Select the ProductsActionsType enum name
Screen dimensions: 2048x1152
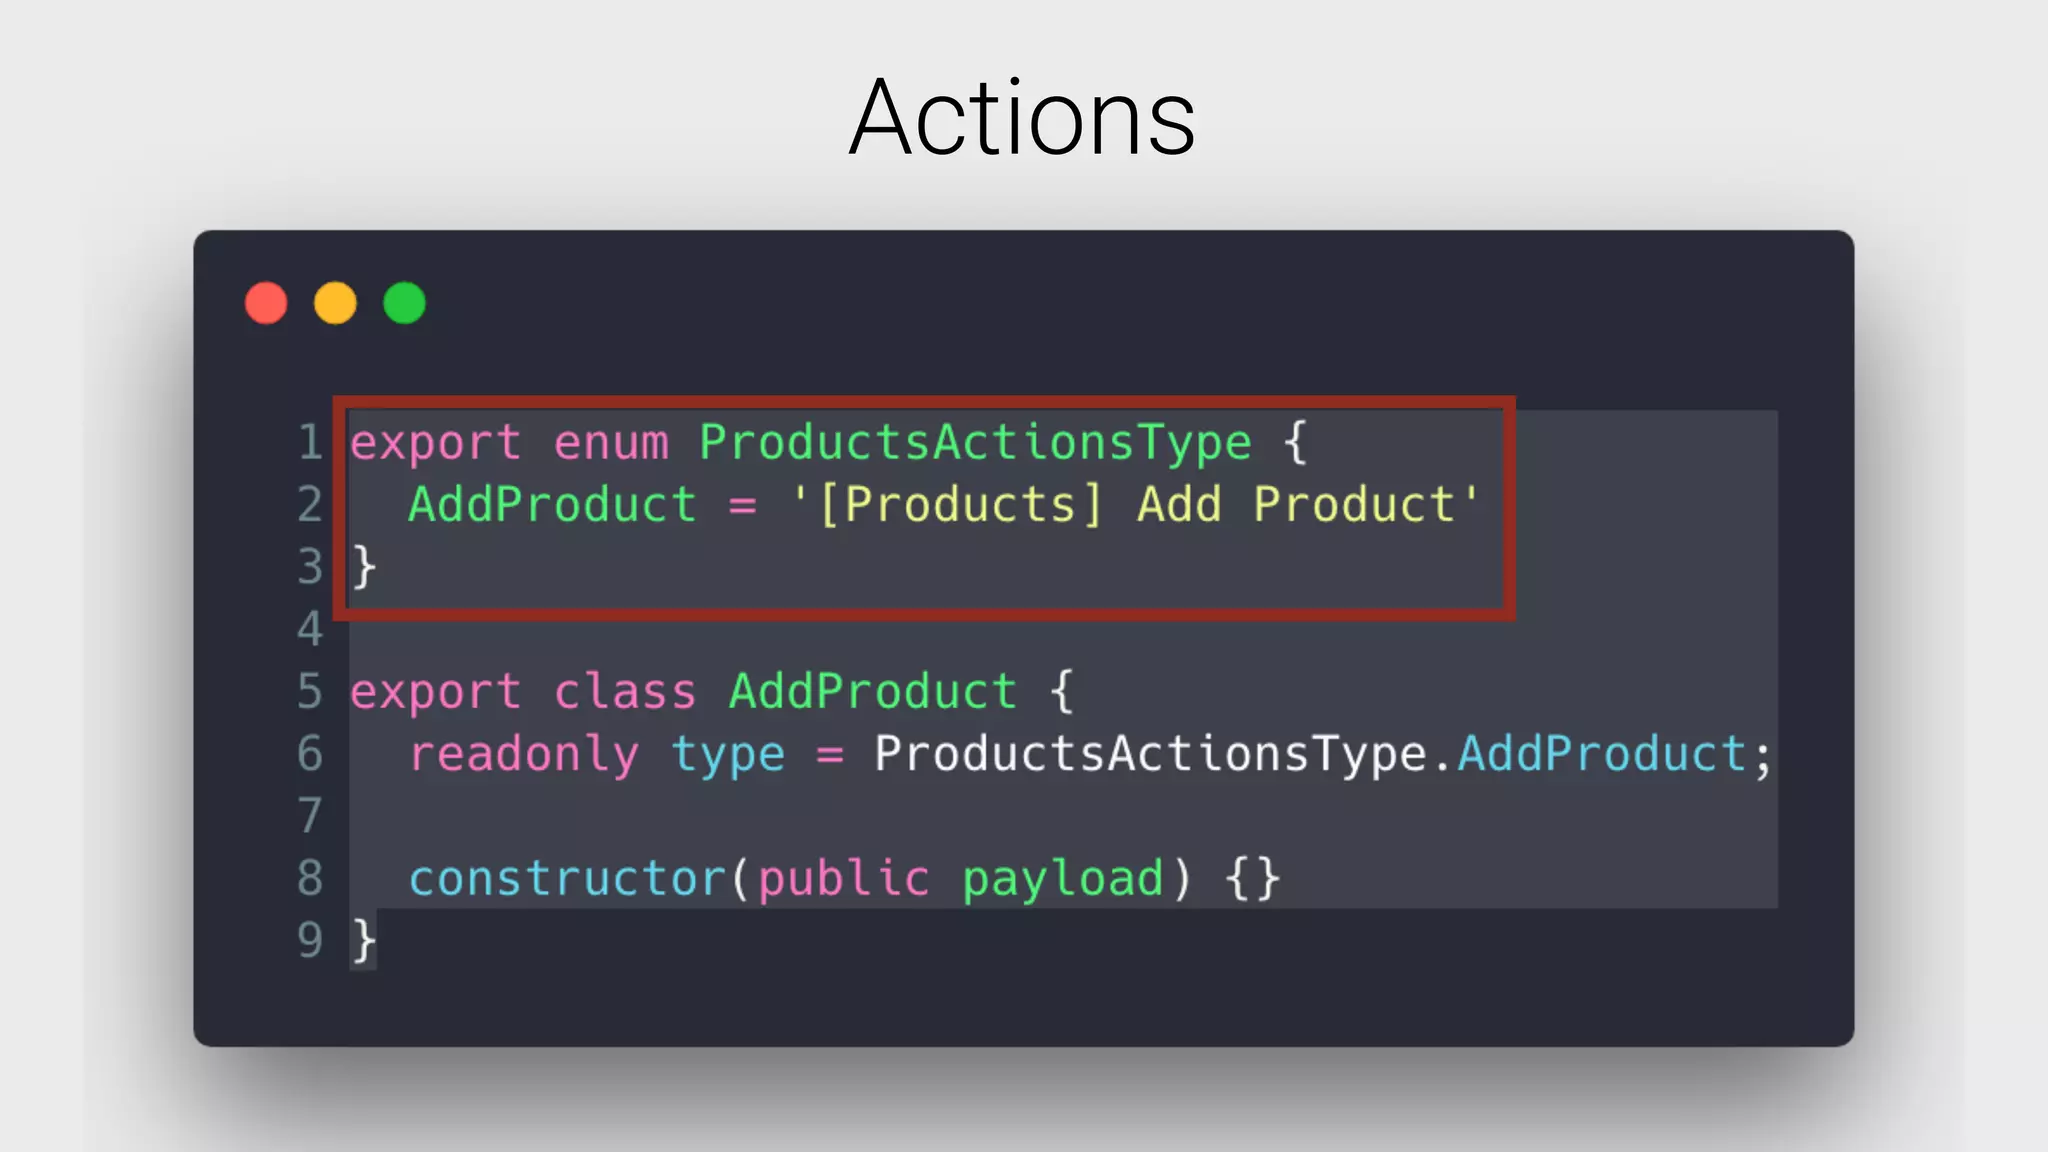pos(975,443)
